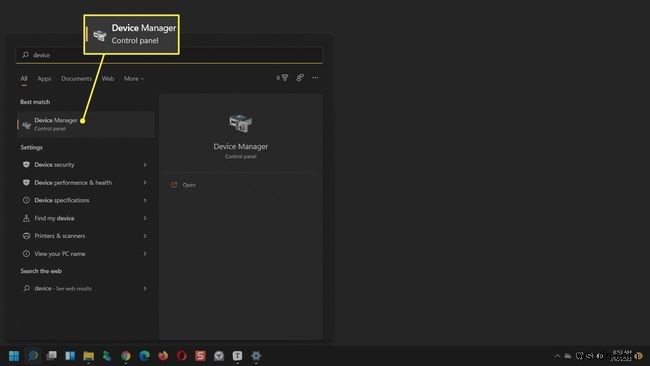
Task: Open the notification badge in tray
Action: 639,356
